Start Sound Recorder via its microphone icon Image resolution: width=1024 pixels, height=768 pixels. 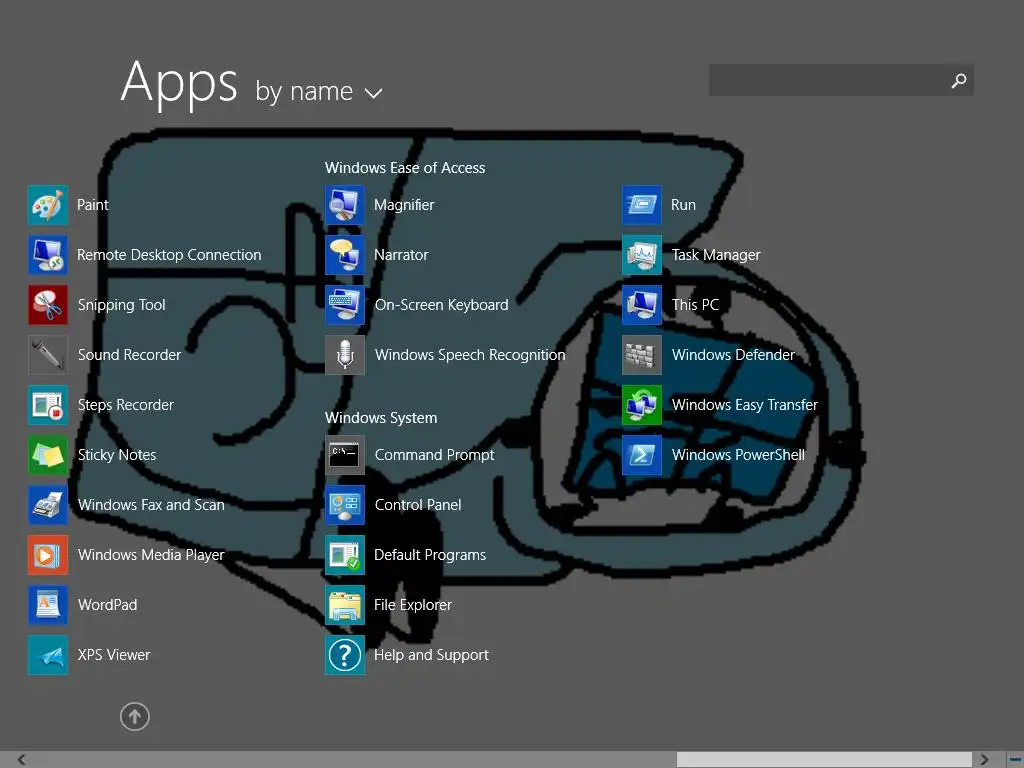48,355
